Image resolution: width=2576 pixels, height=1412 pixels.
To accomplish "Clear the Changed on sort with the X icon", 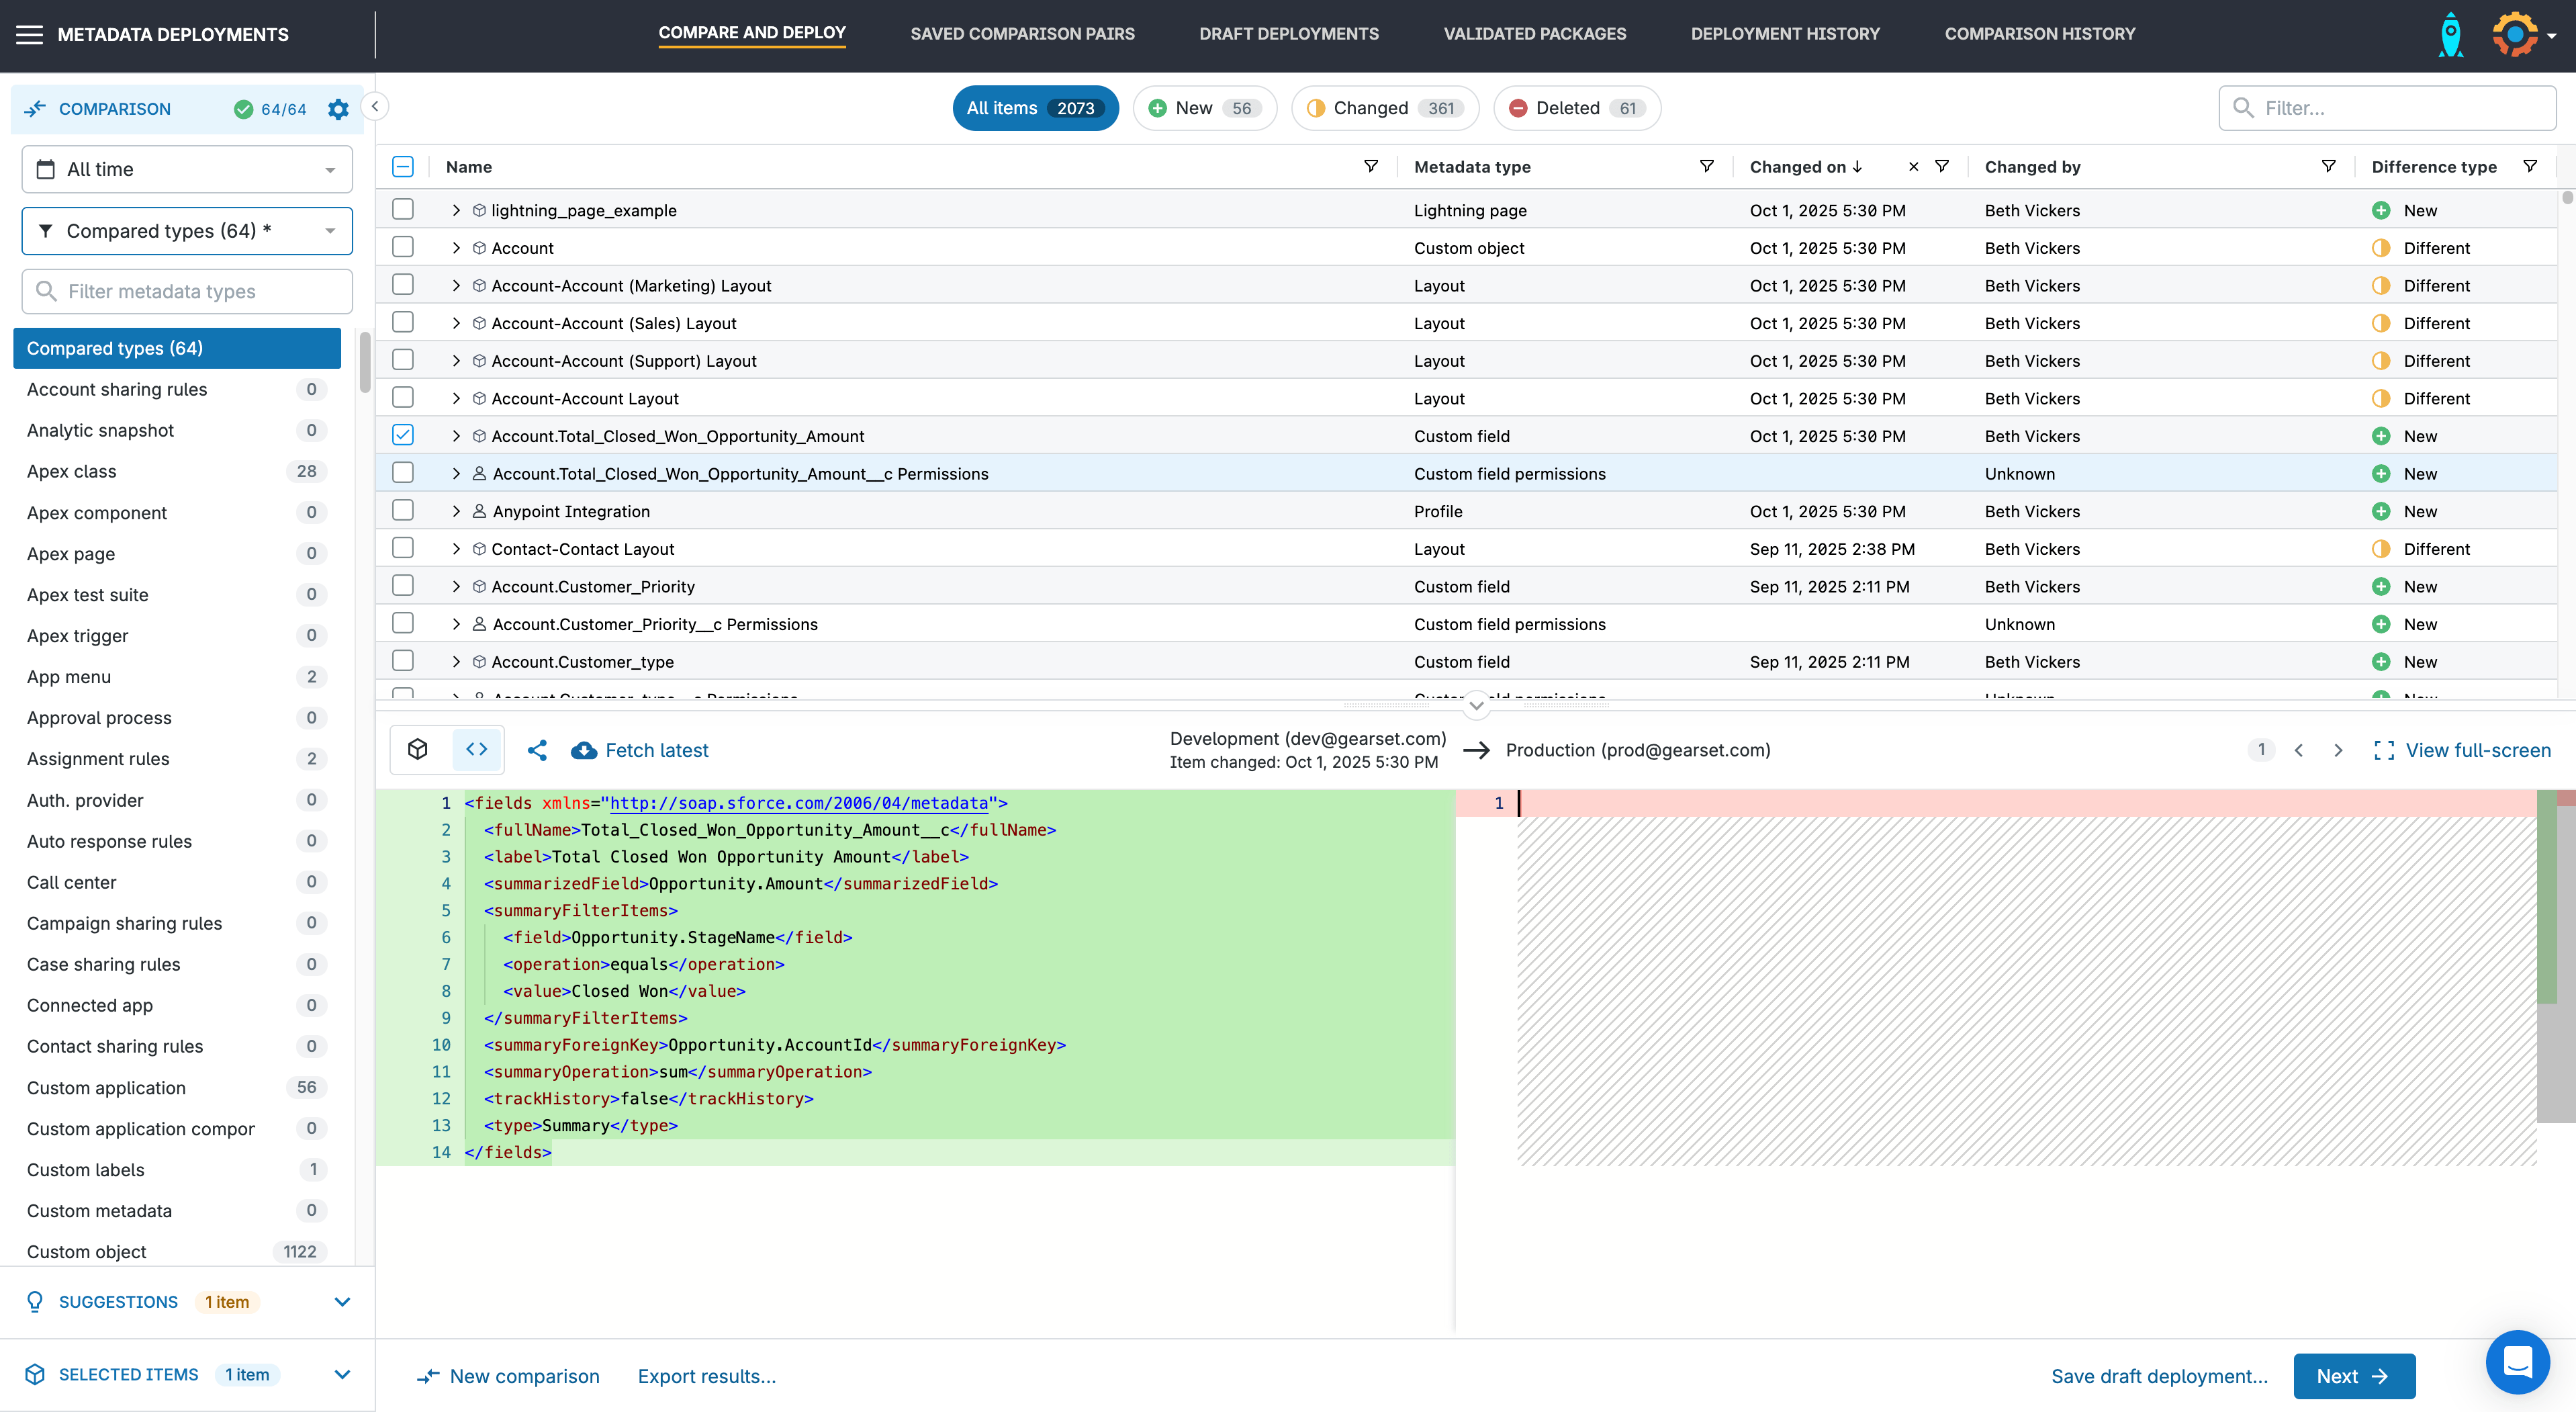I will tap(1913, 166).
